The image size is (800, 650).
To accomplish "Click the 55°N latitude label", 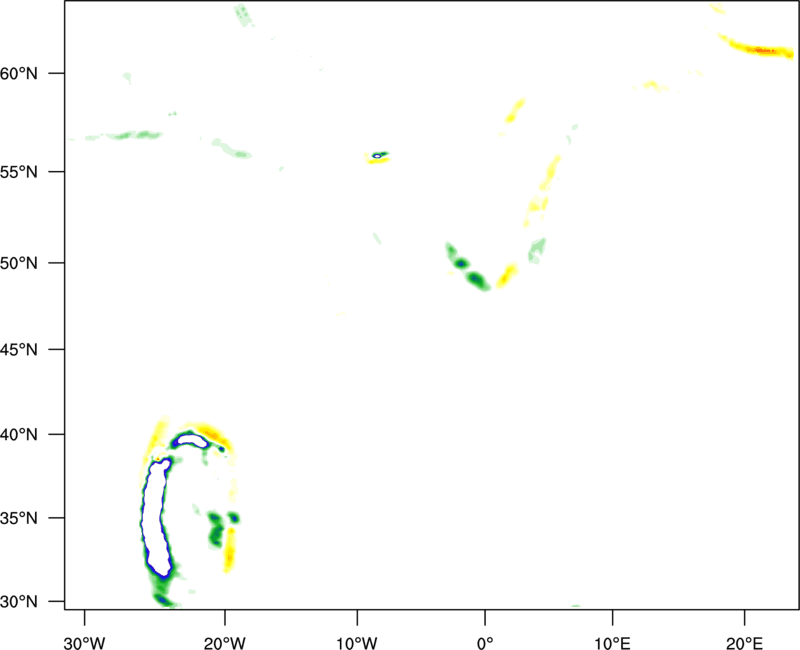I will 19,172.
